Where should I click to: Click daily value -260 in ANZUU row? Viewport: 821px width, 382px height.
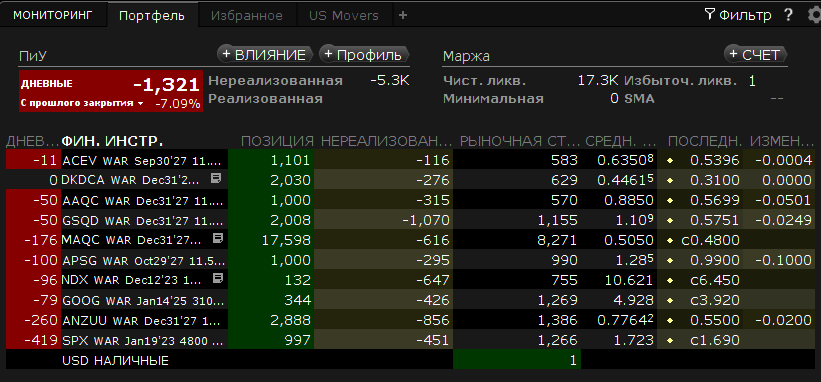(41, 320)
